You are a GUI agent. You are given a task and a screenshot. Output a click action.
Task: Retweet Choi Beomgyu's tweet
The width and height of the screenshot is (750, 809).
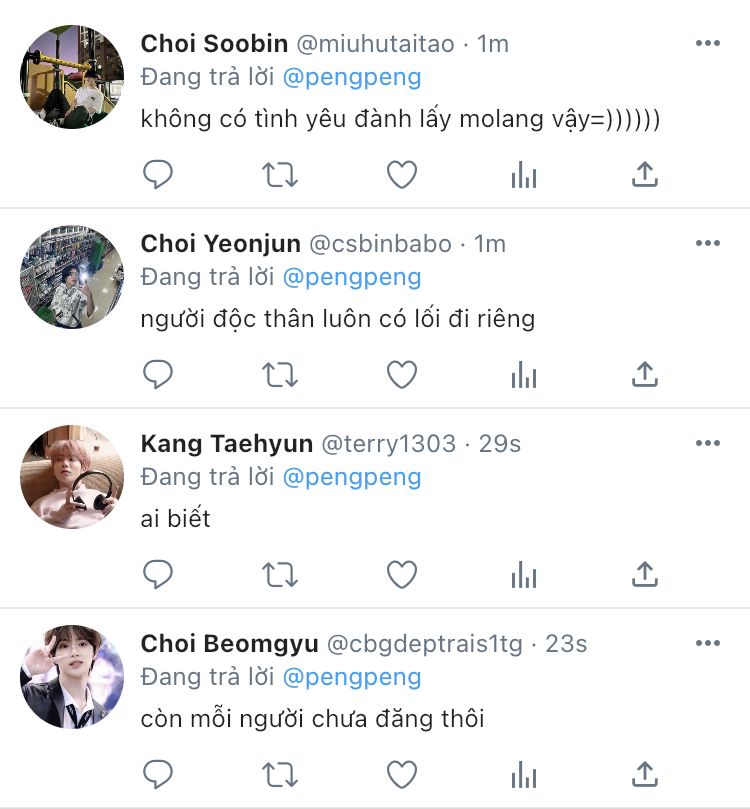[x=280, y=774]
